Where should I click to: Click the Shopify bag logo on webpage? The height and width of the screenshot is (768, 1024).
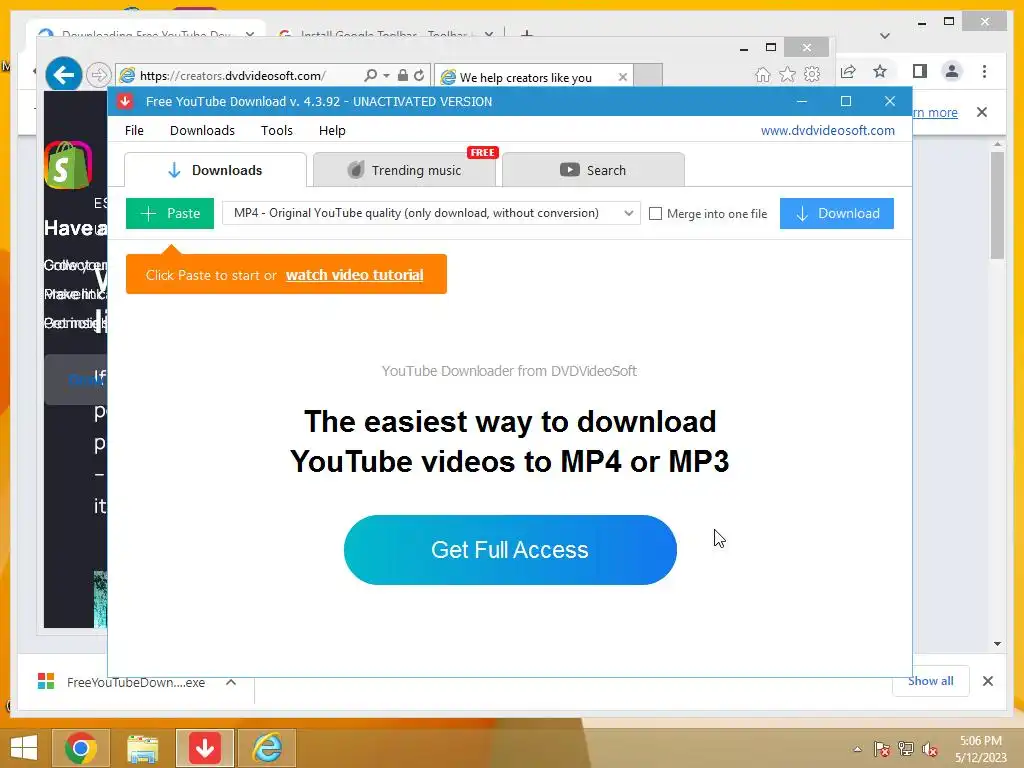tap(68, 165)
